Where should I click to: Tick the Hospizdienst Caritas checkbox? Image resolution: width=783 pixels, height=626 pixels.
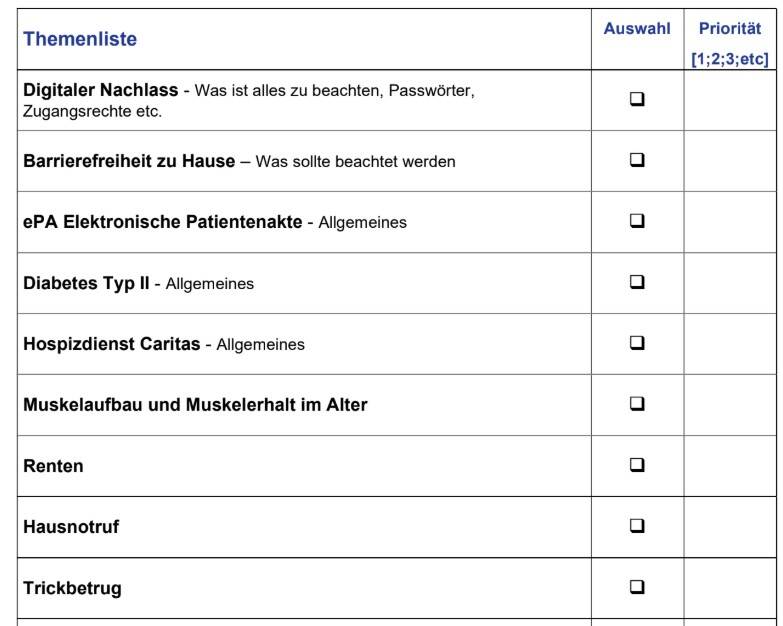(637, 343)
